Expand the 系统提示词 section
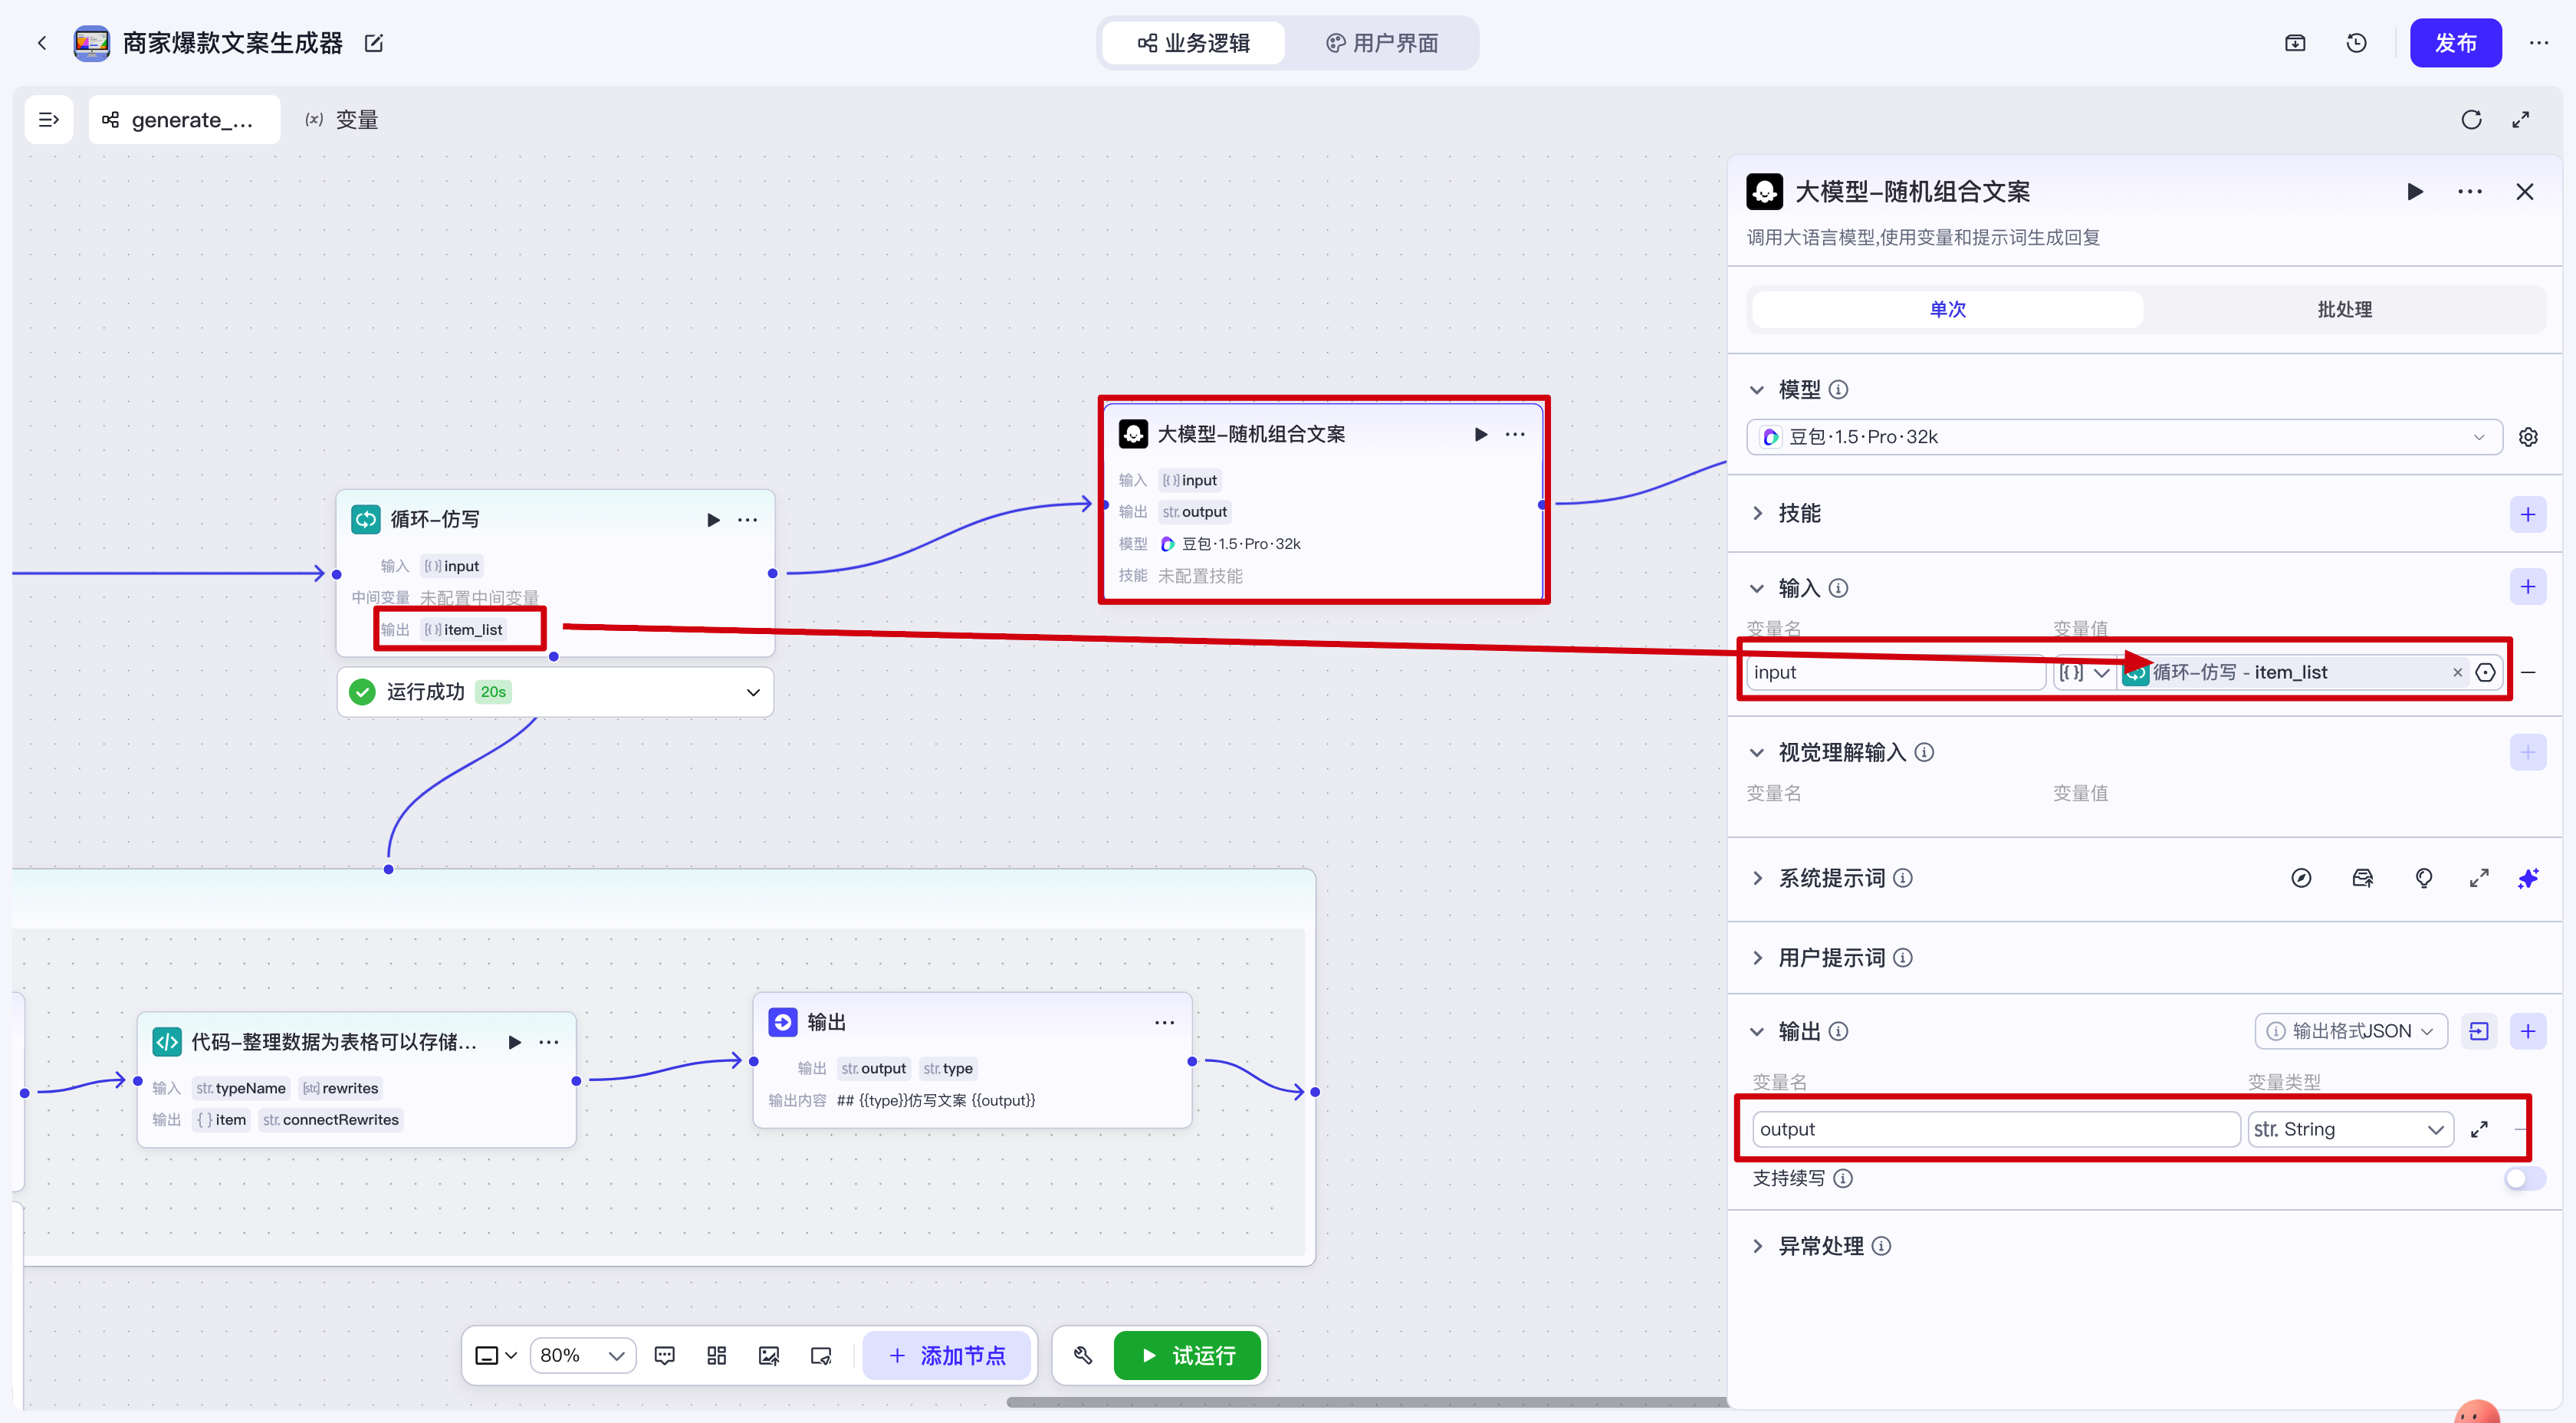 click(x=1757, y=878)
